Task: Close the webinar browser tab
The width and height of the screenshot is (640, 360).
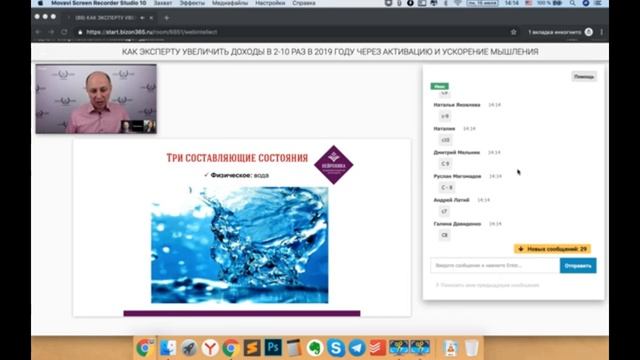Action: (151, 18)
